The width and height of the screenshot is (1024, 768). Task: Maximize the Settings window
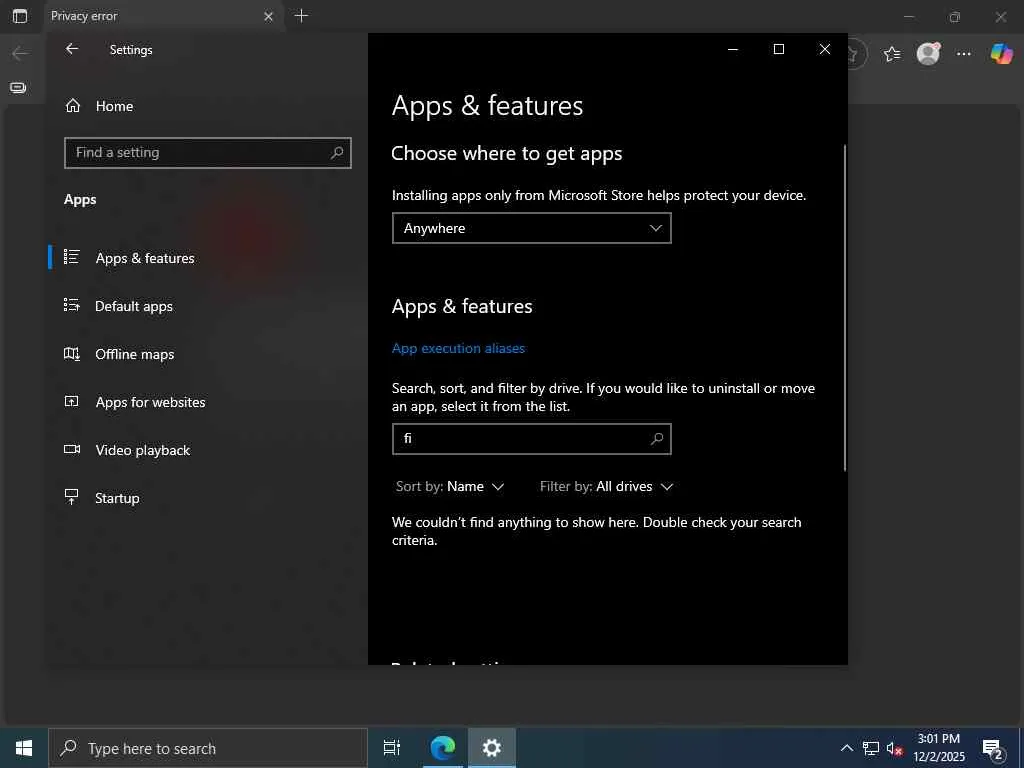point(778,49)
